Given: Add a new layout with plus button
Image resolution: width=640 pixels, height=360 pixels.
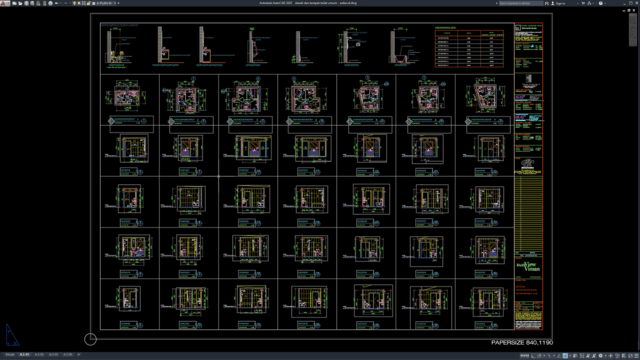Looking at the screenshot, I should pos(79,355).
